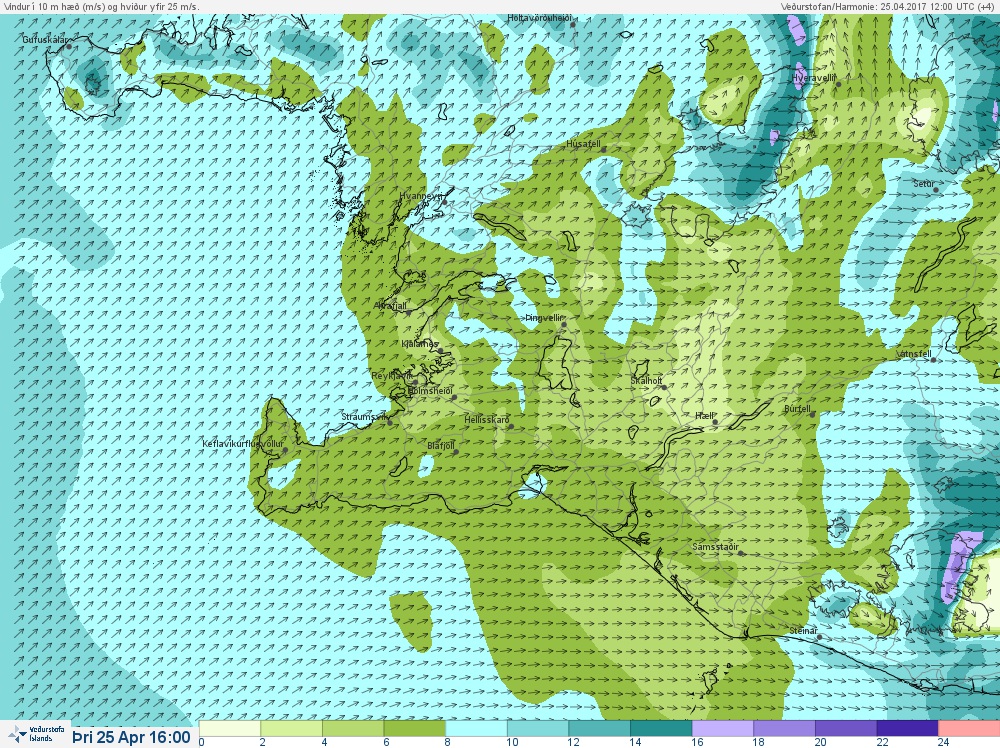This screenshot has width=1000, height=748.
Task: Select the 0–2 m/s pale yellow legend swatch
Action: [x=230, y=728]
